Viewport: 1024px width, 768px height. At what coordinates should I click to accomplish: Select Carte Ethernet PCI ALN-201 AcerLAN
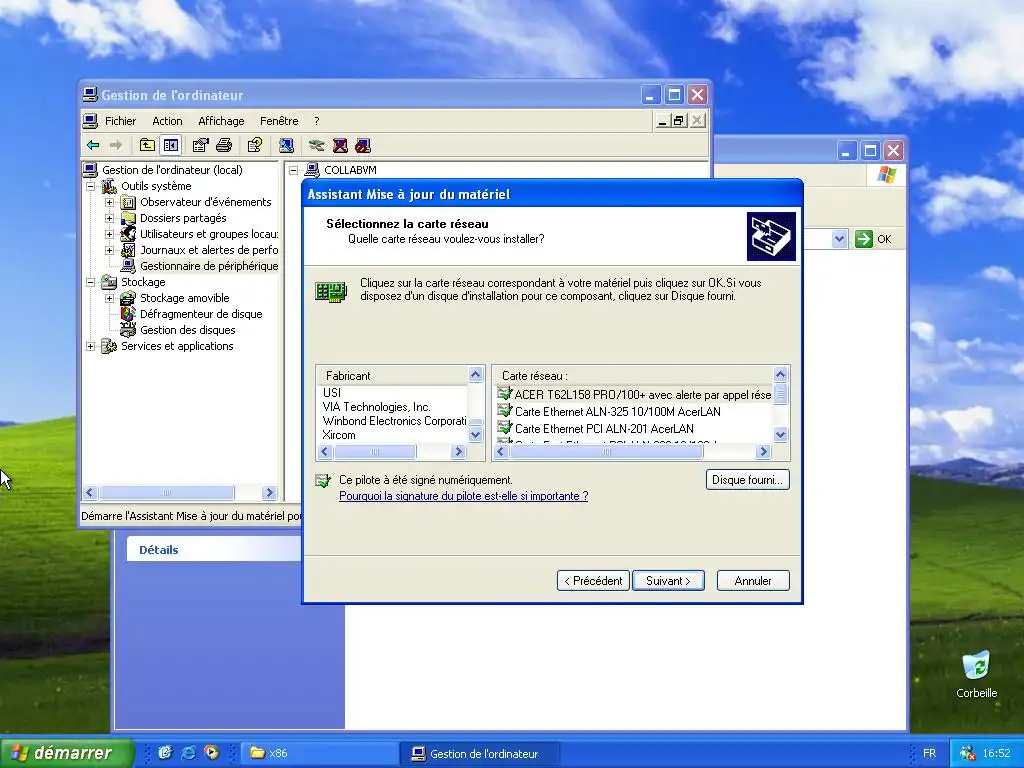pyautogui.click(x=596, y=428)
